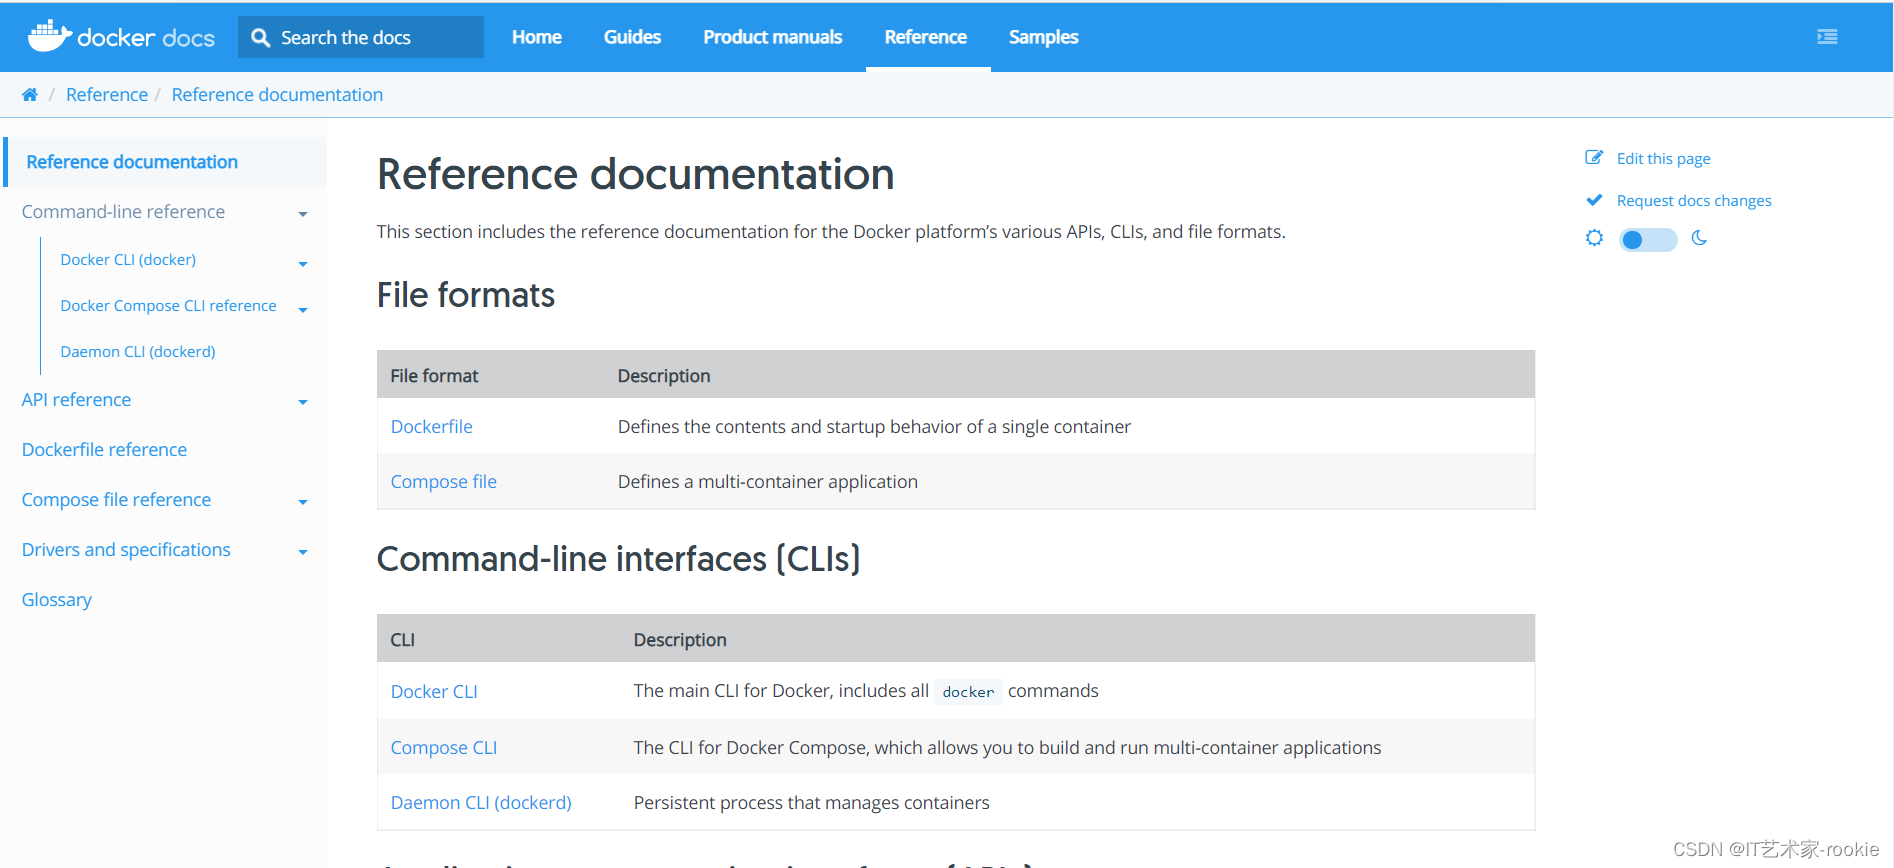Click the top-right table of contents icon
Screen dimensions: 1894x868
pyautogui.click(x=1827, y=37)
